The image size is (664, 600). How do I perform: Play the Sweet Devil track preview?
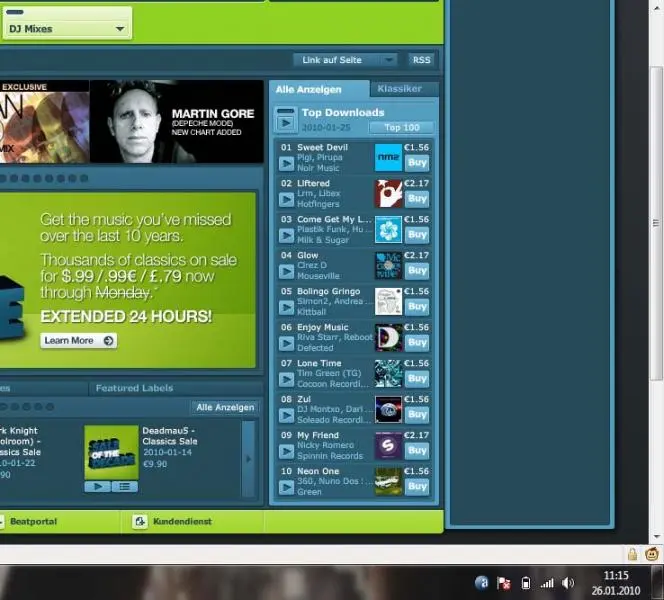pos(286,163)
